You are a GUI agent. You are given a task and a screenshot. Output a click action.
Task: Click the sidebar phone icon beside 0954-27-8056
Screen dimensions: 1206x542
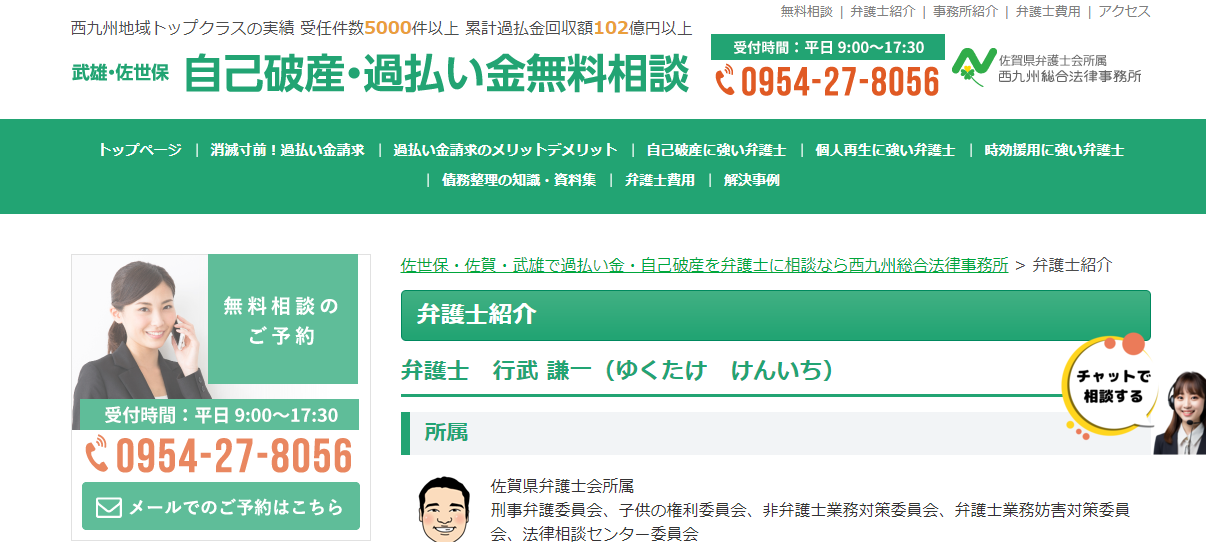tap(97, 456)
